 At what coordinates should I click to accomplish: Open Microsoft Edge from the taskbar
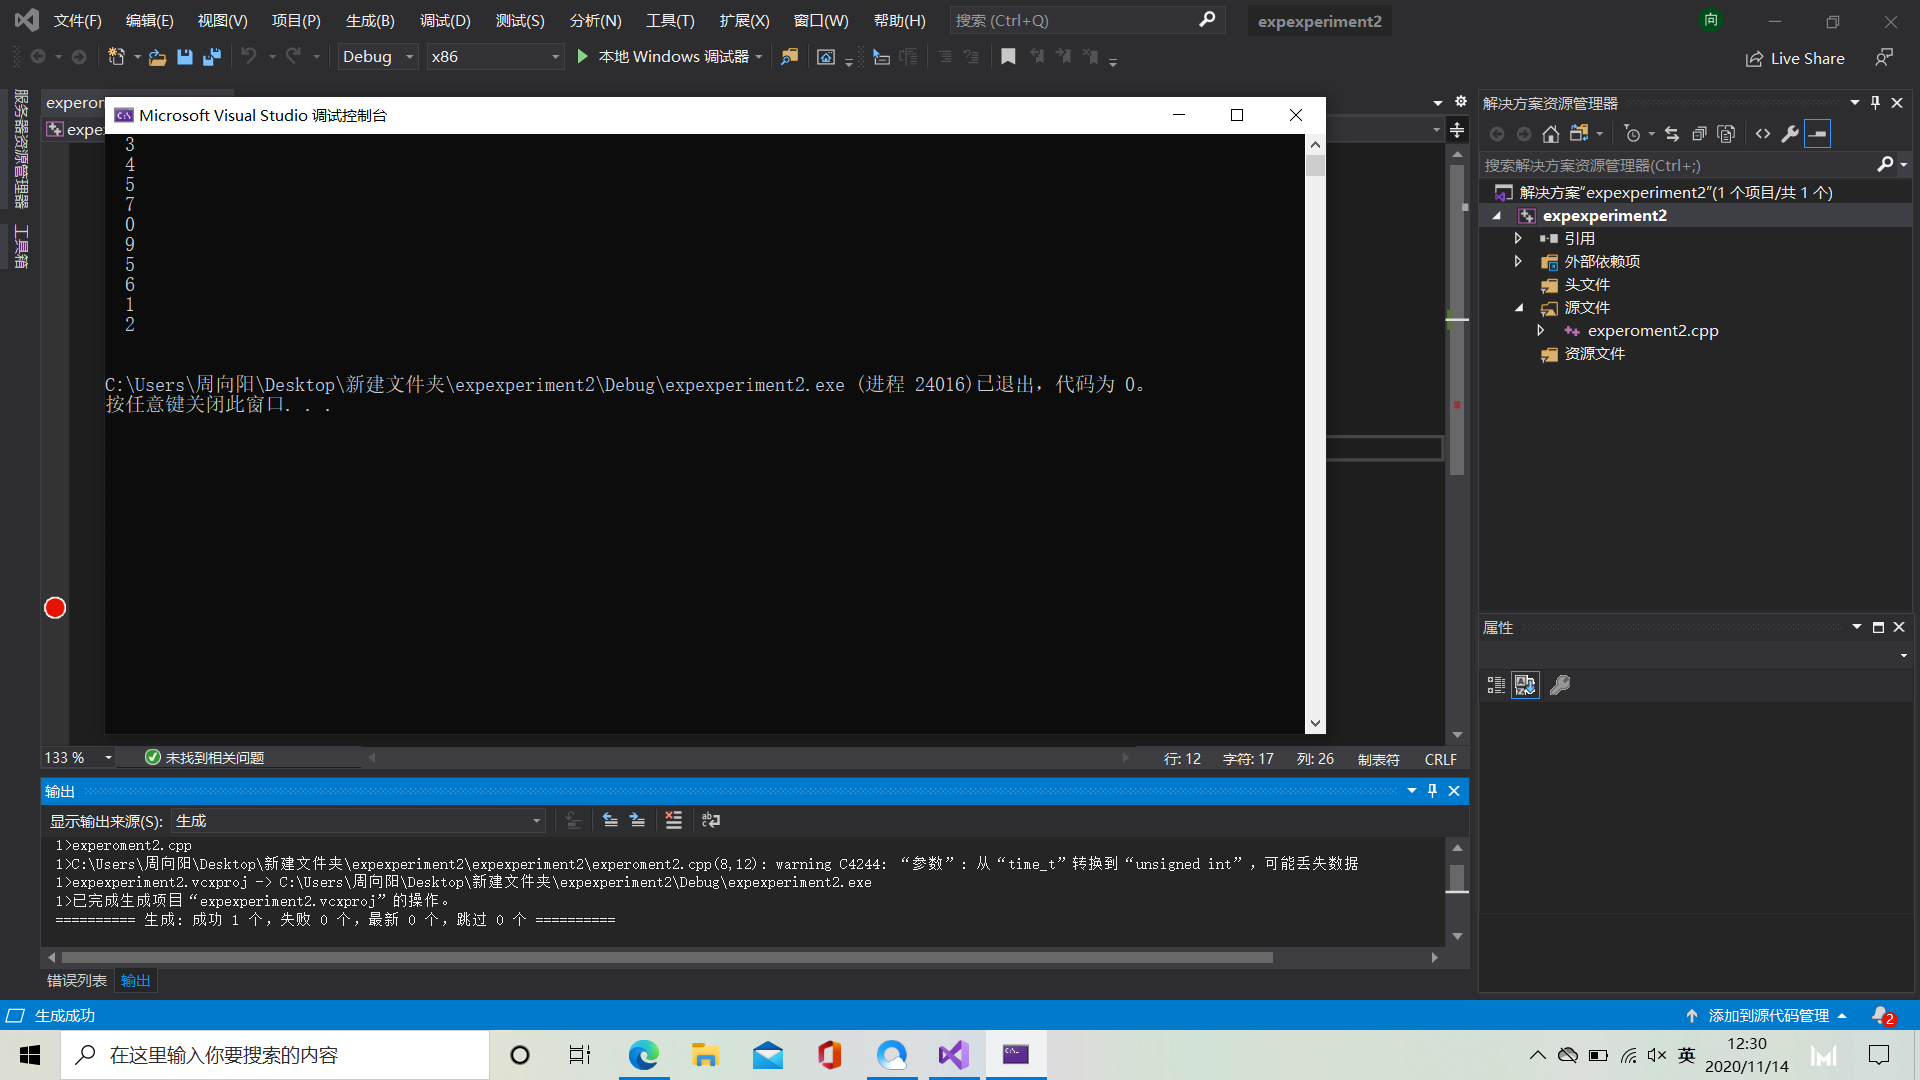(643, 1055)
